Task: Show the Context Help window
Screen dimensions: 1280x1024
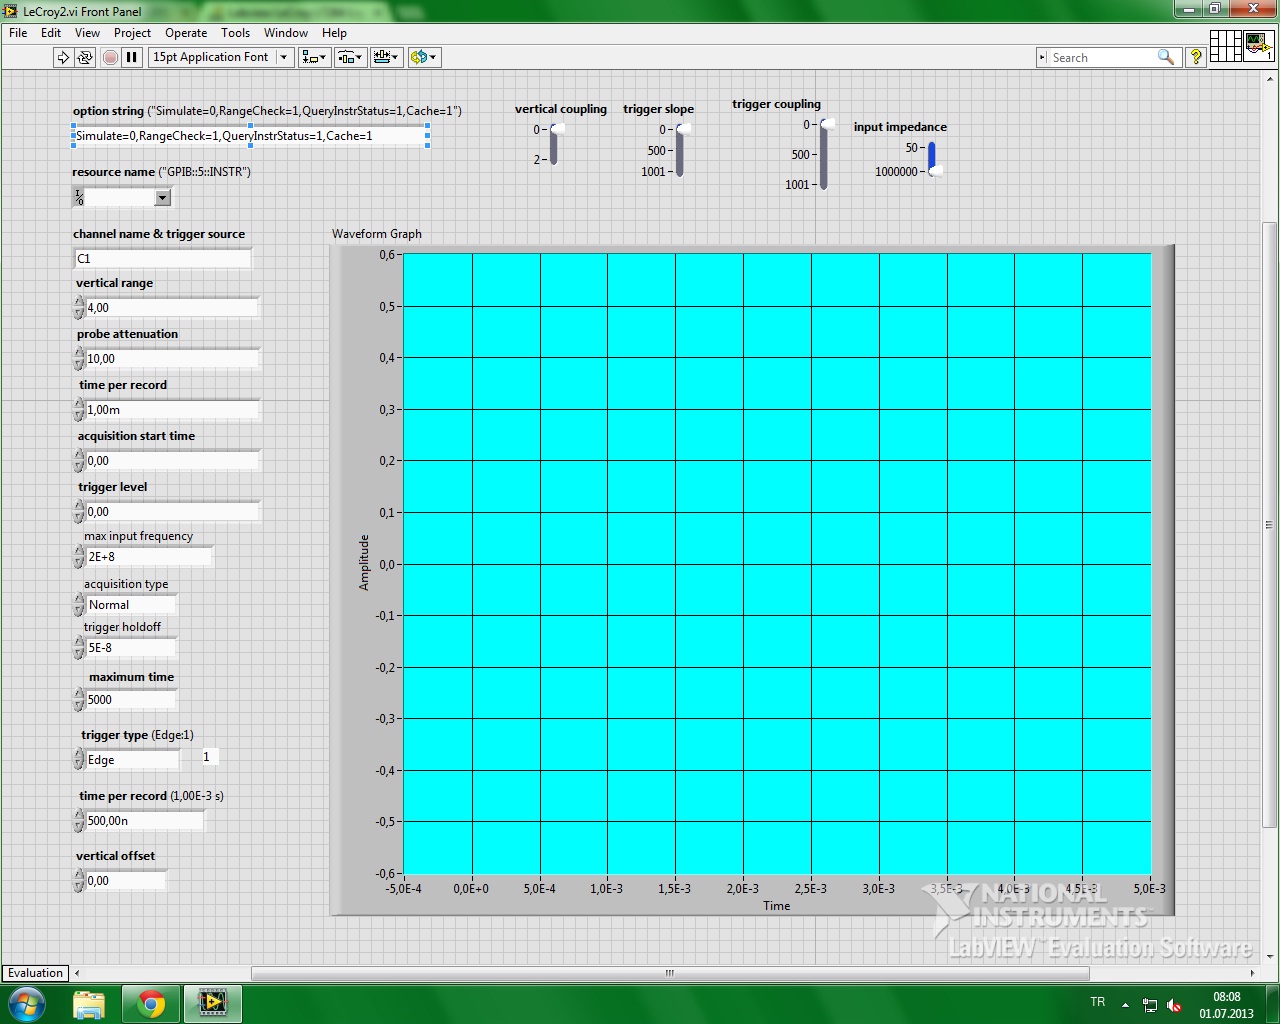Action: 1195,58
